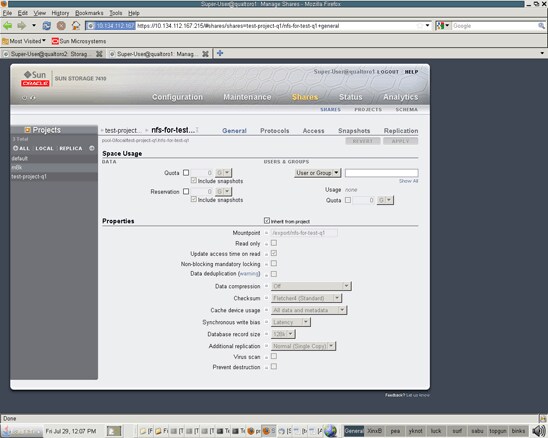This screenshot has height=438, width=548.
Task: Click the user or group name input field
Action: (382, 173)
